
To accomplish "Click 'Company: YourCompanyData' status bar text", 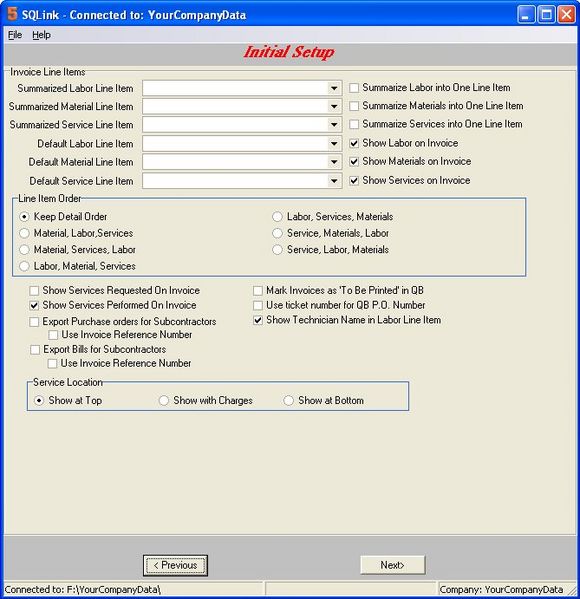I will coord(501,589).
